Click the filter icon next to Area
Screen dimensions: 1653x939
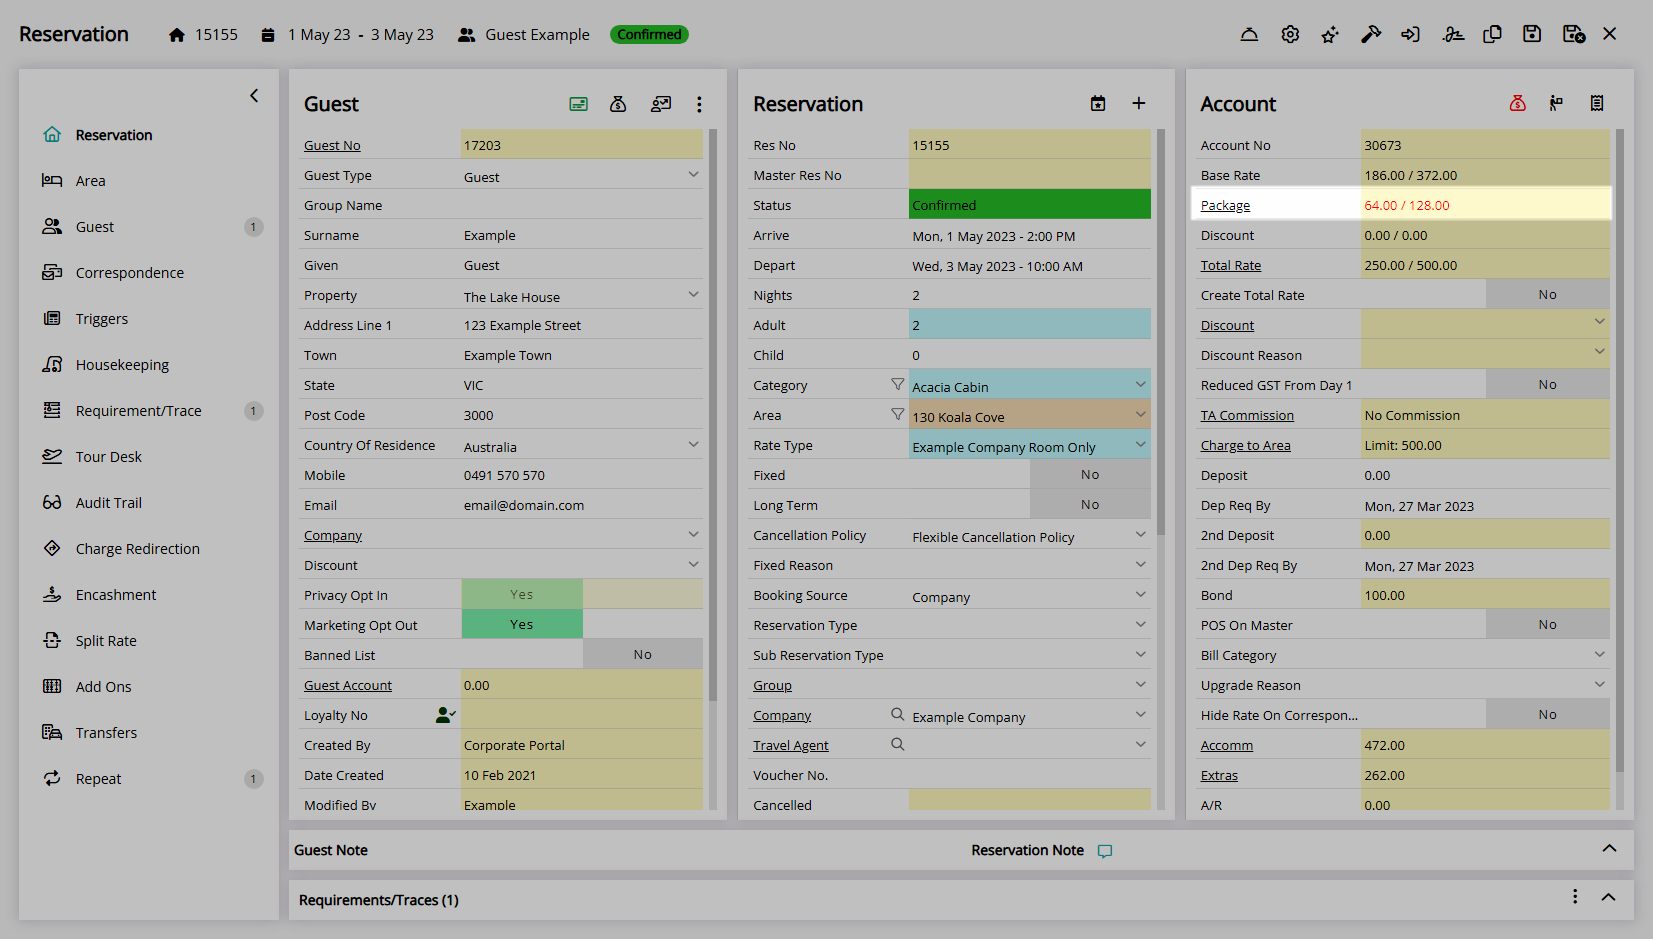pos(898,414)
